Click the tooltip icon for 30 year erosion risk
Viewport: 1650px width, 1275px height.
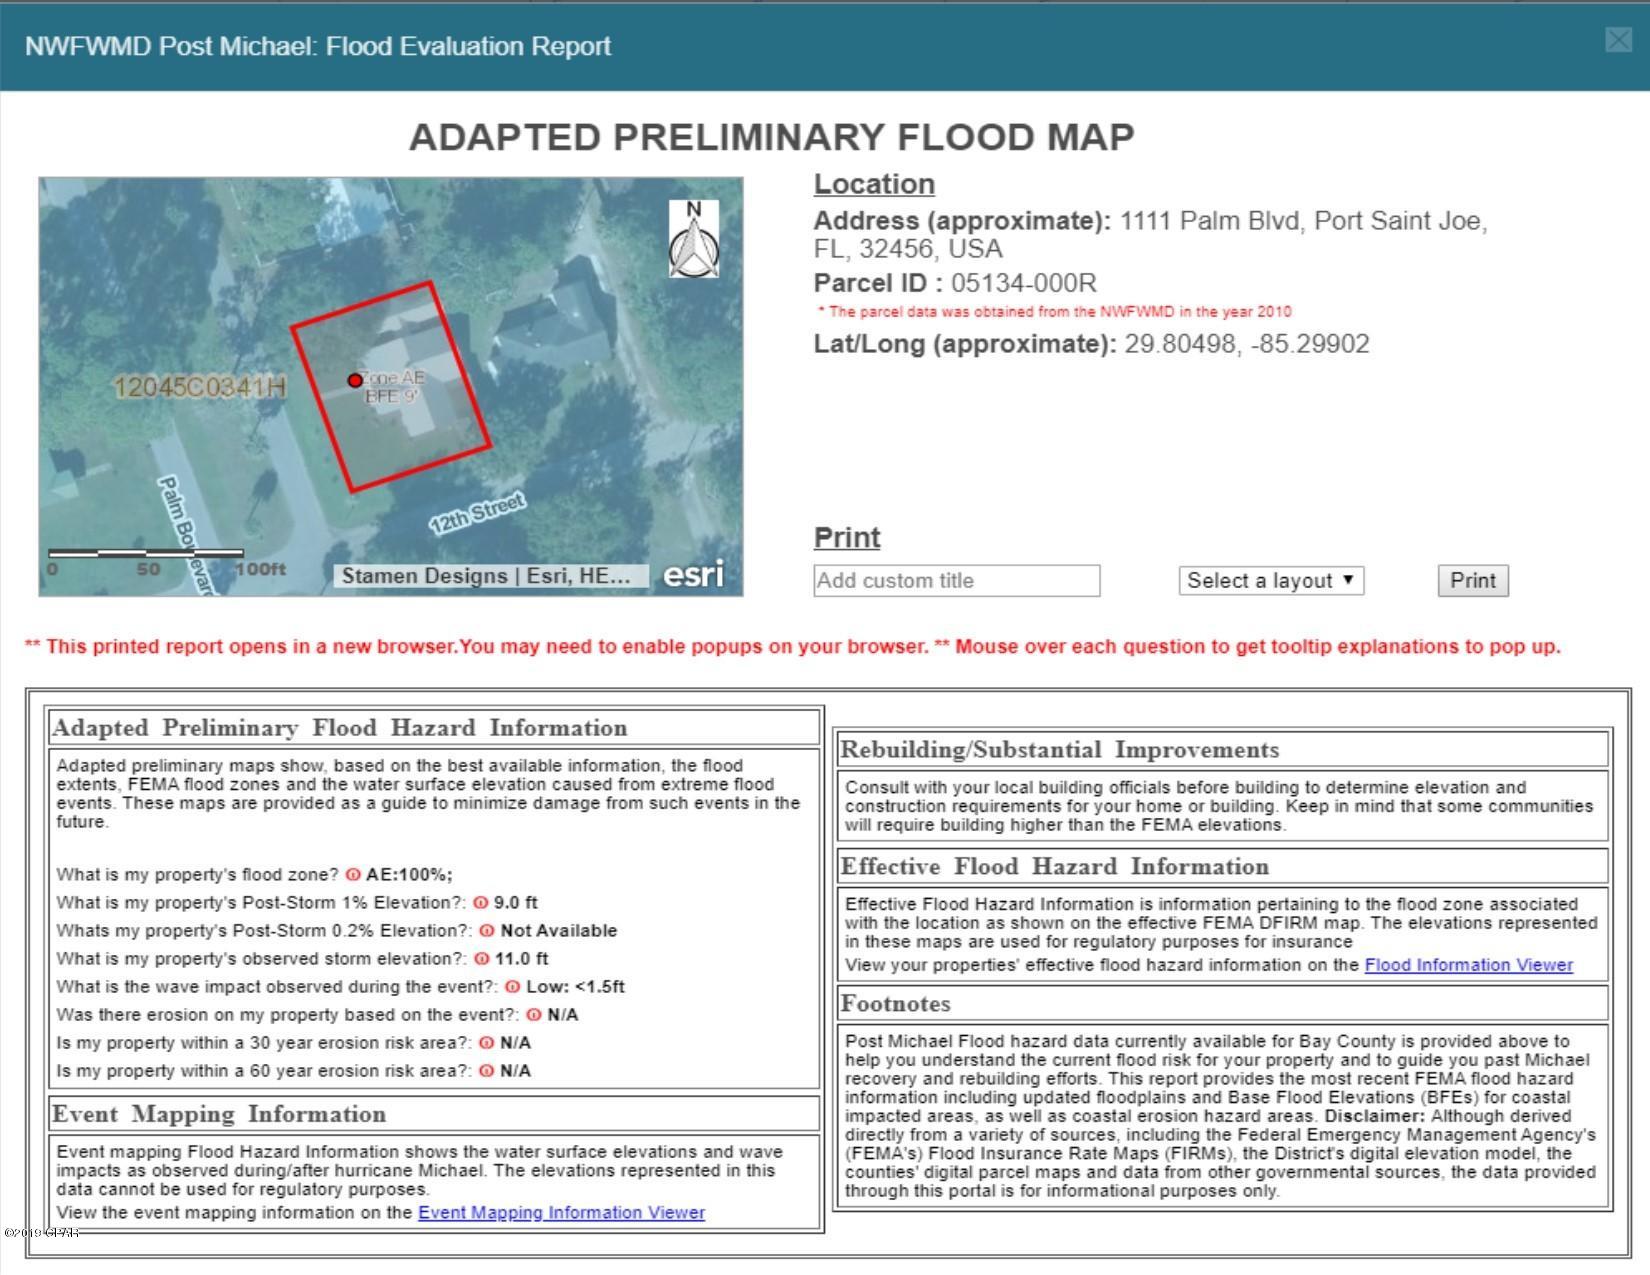coord(487,1041)
